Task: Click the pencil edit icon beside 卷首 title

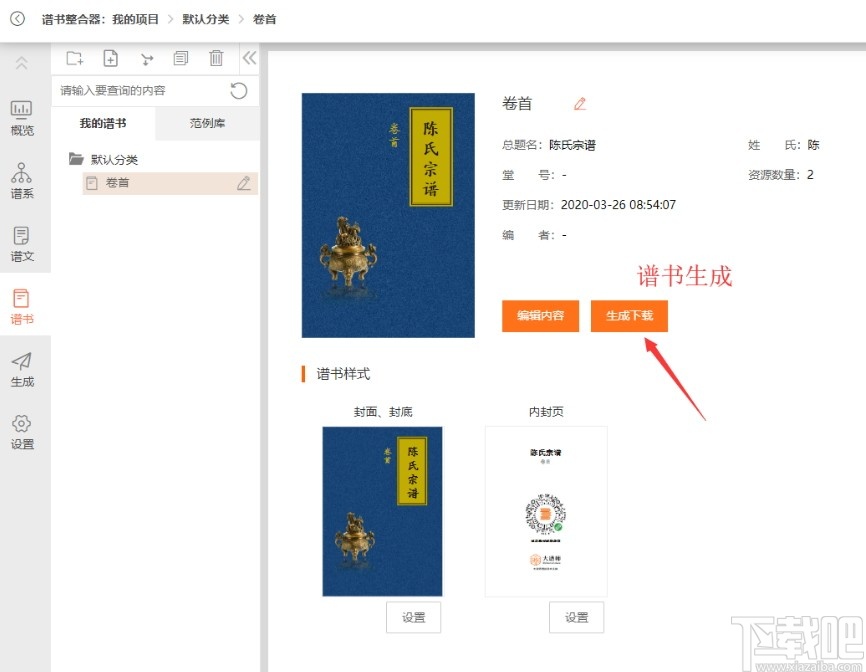Action: coord(580,102)
